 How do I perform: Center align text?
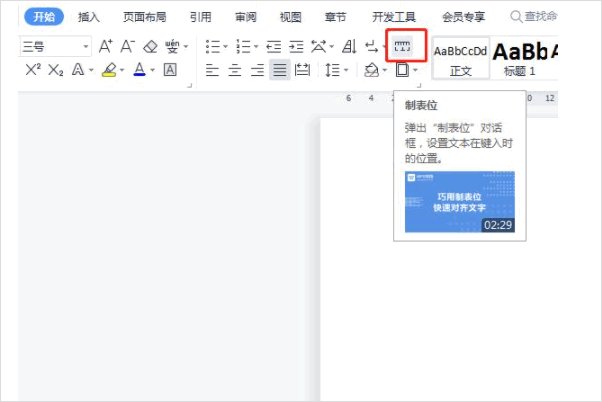235,70
